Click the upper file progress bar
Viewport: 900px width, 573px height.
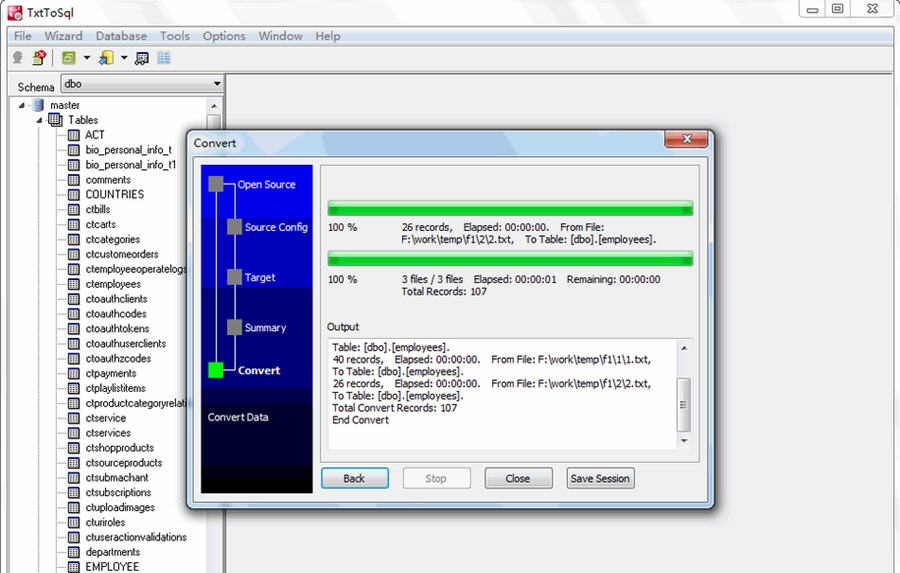510,208
